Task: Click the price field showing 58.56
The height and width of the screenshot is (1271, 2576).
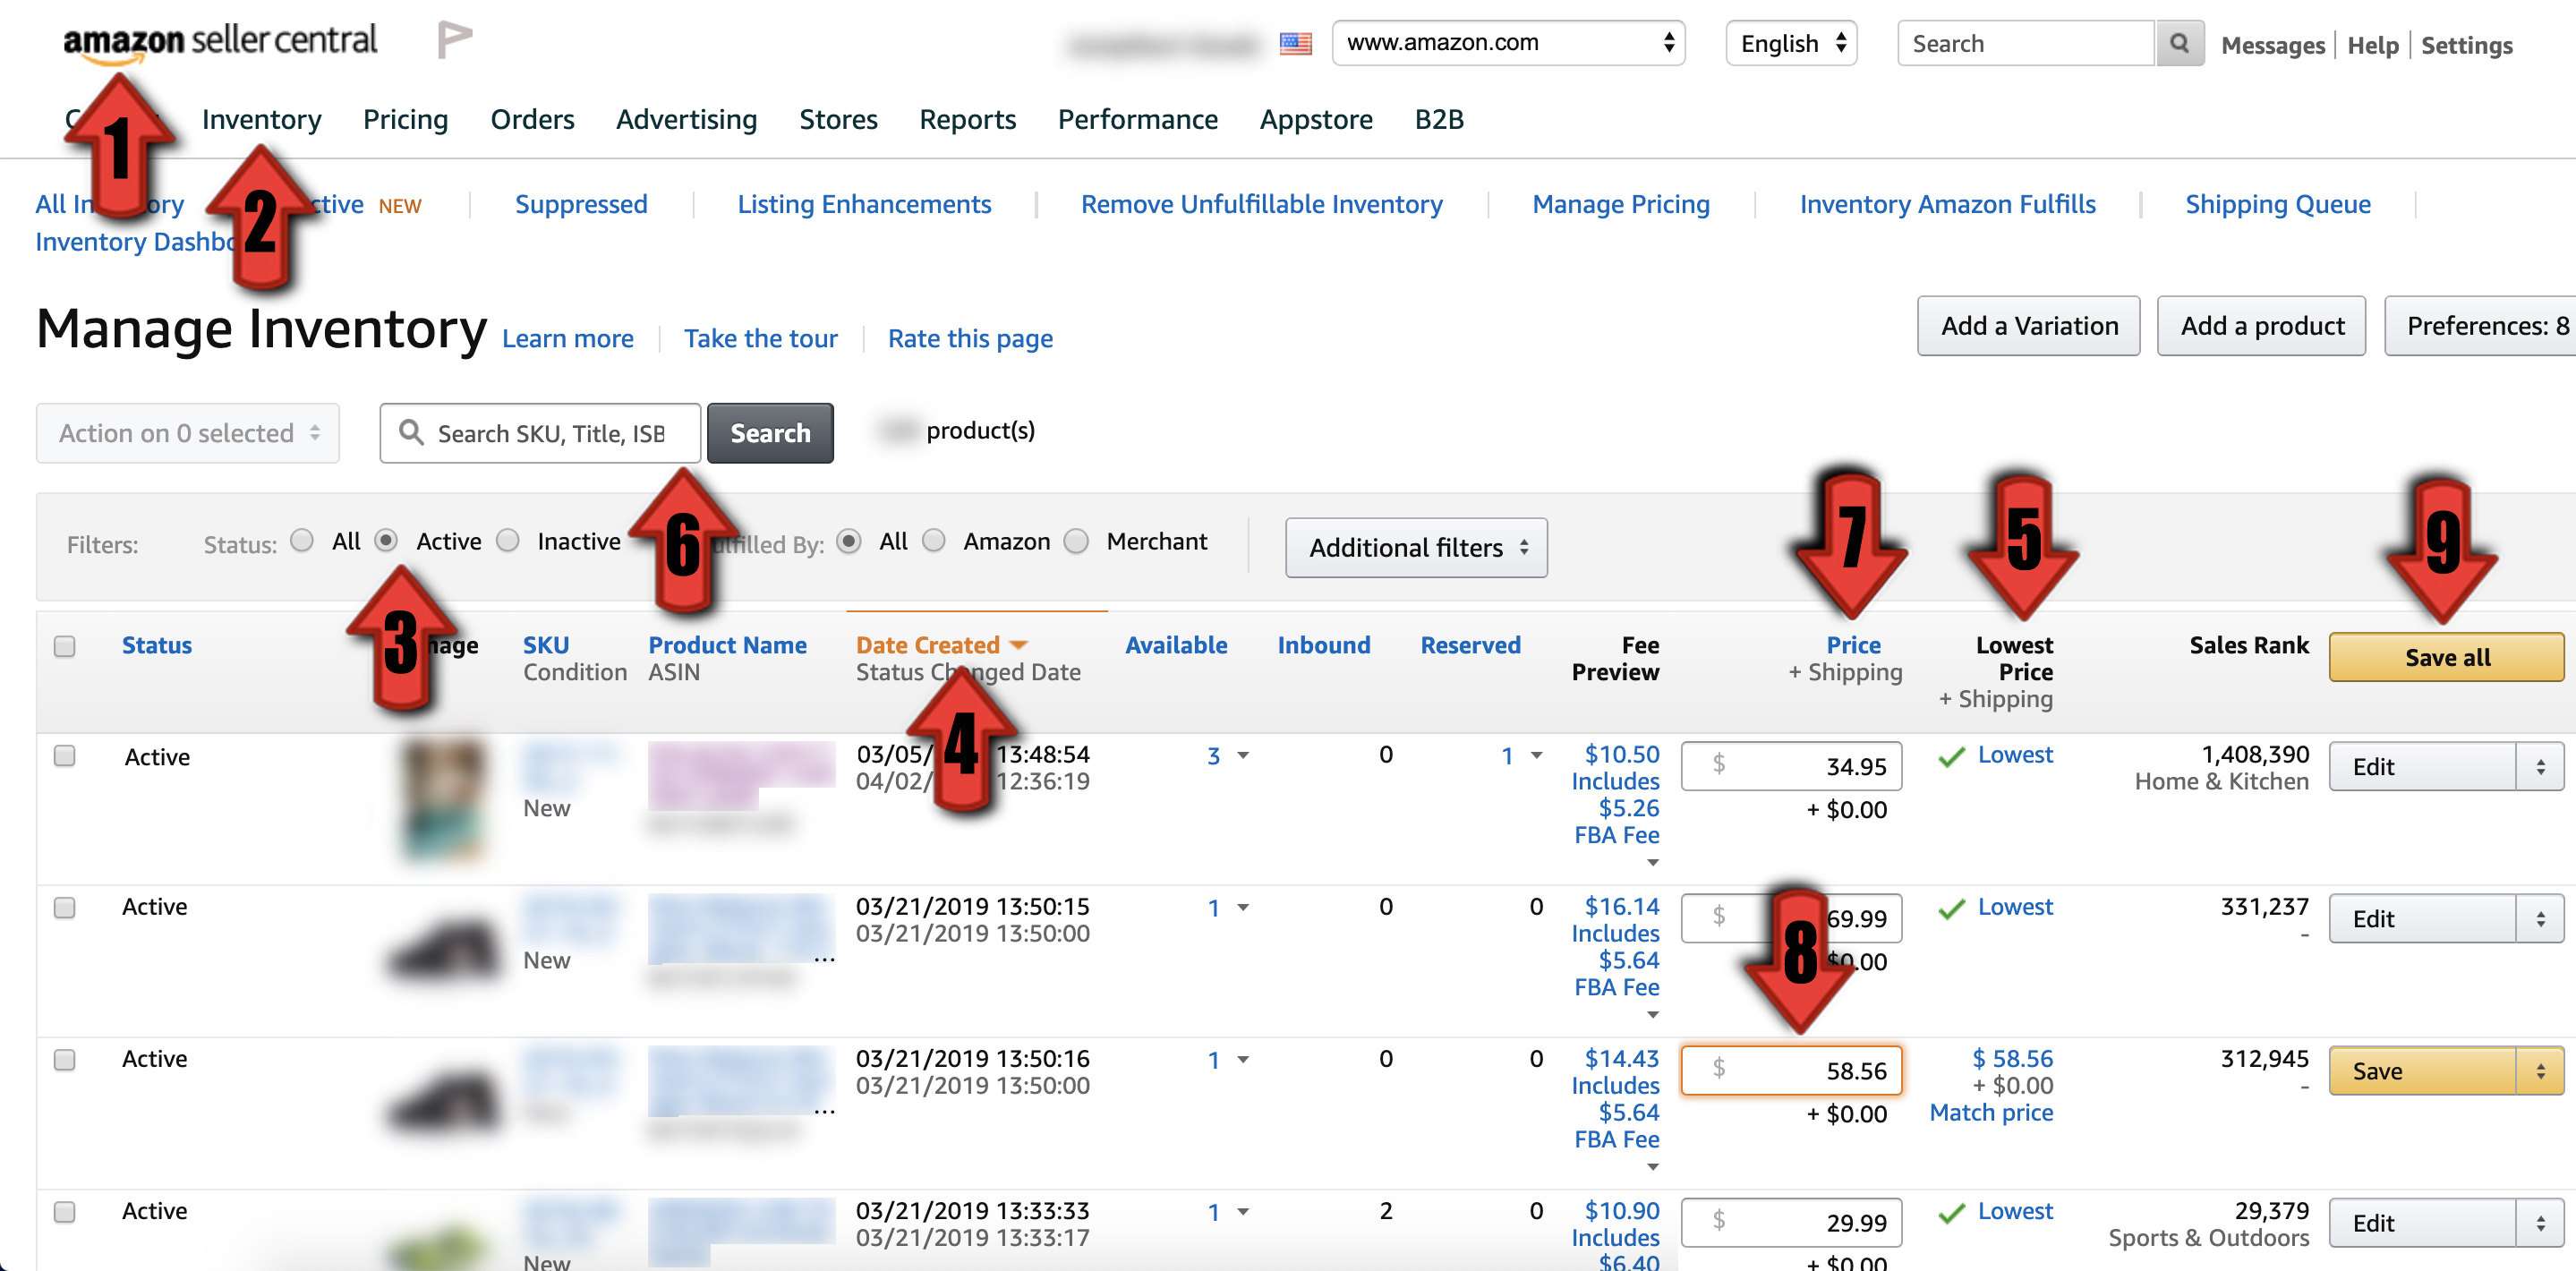Action: tap(1791, 1071)
